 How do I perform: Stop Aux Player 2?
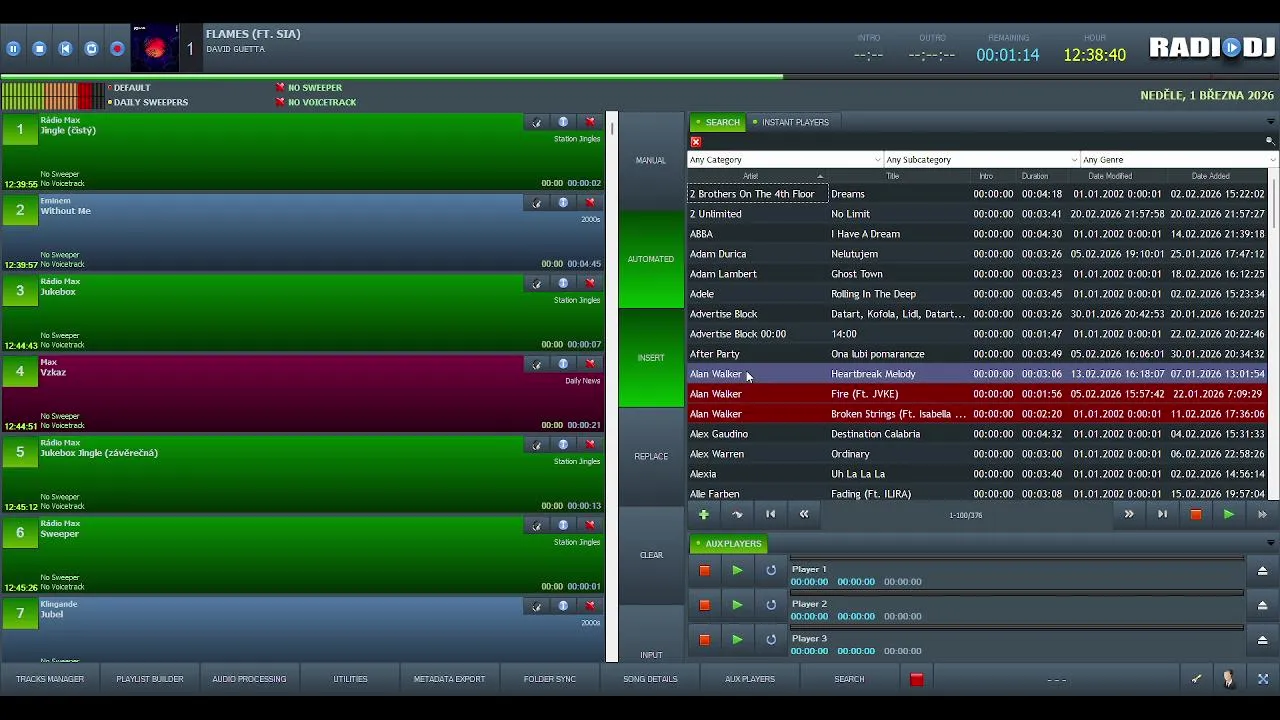pos(704,605)
